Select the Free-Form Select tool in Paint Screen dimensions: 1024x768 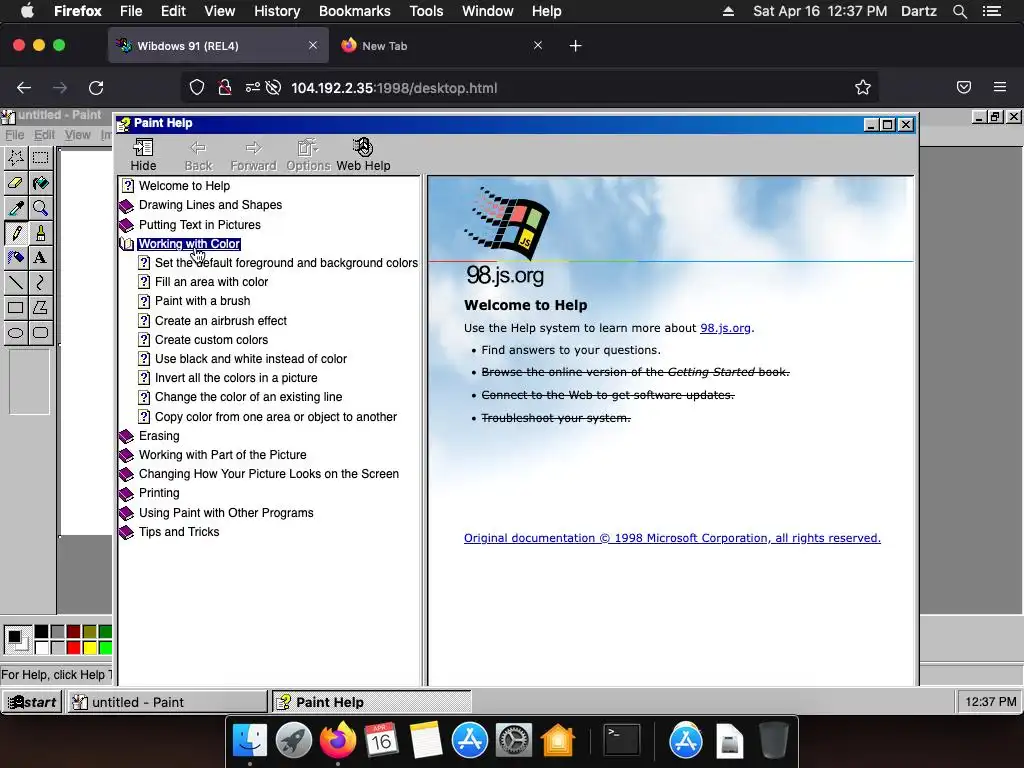pos(16,158)
